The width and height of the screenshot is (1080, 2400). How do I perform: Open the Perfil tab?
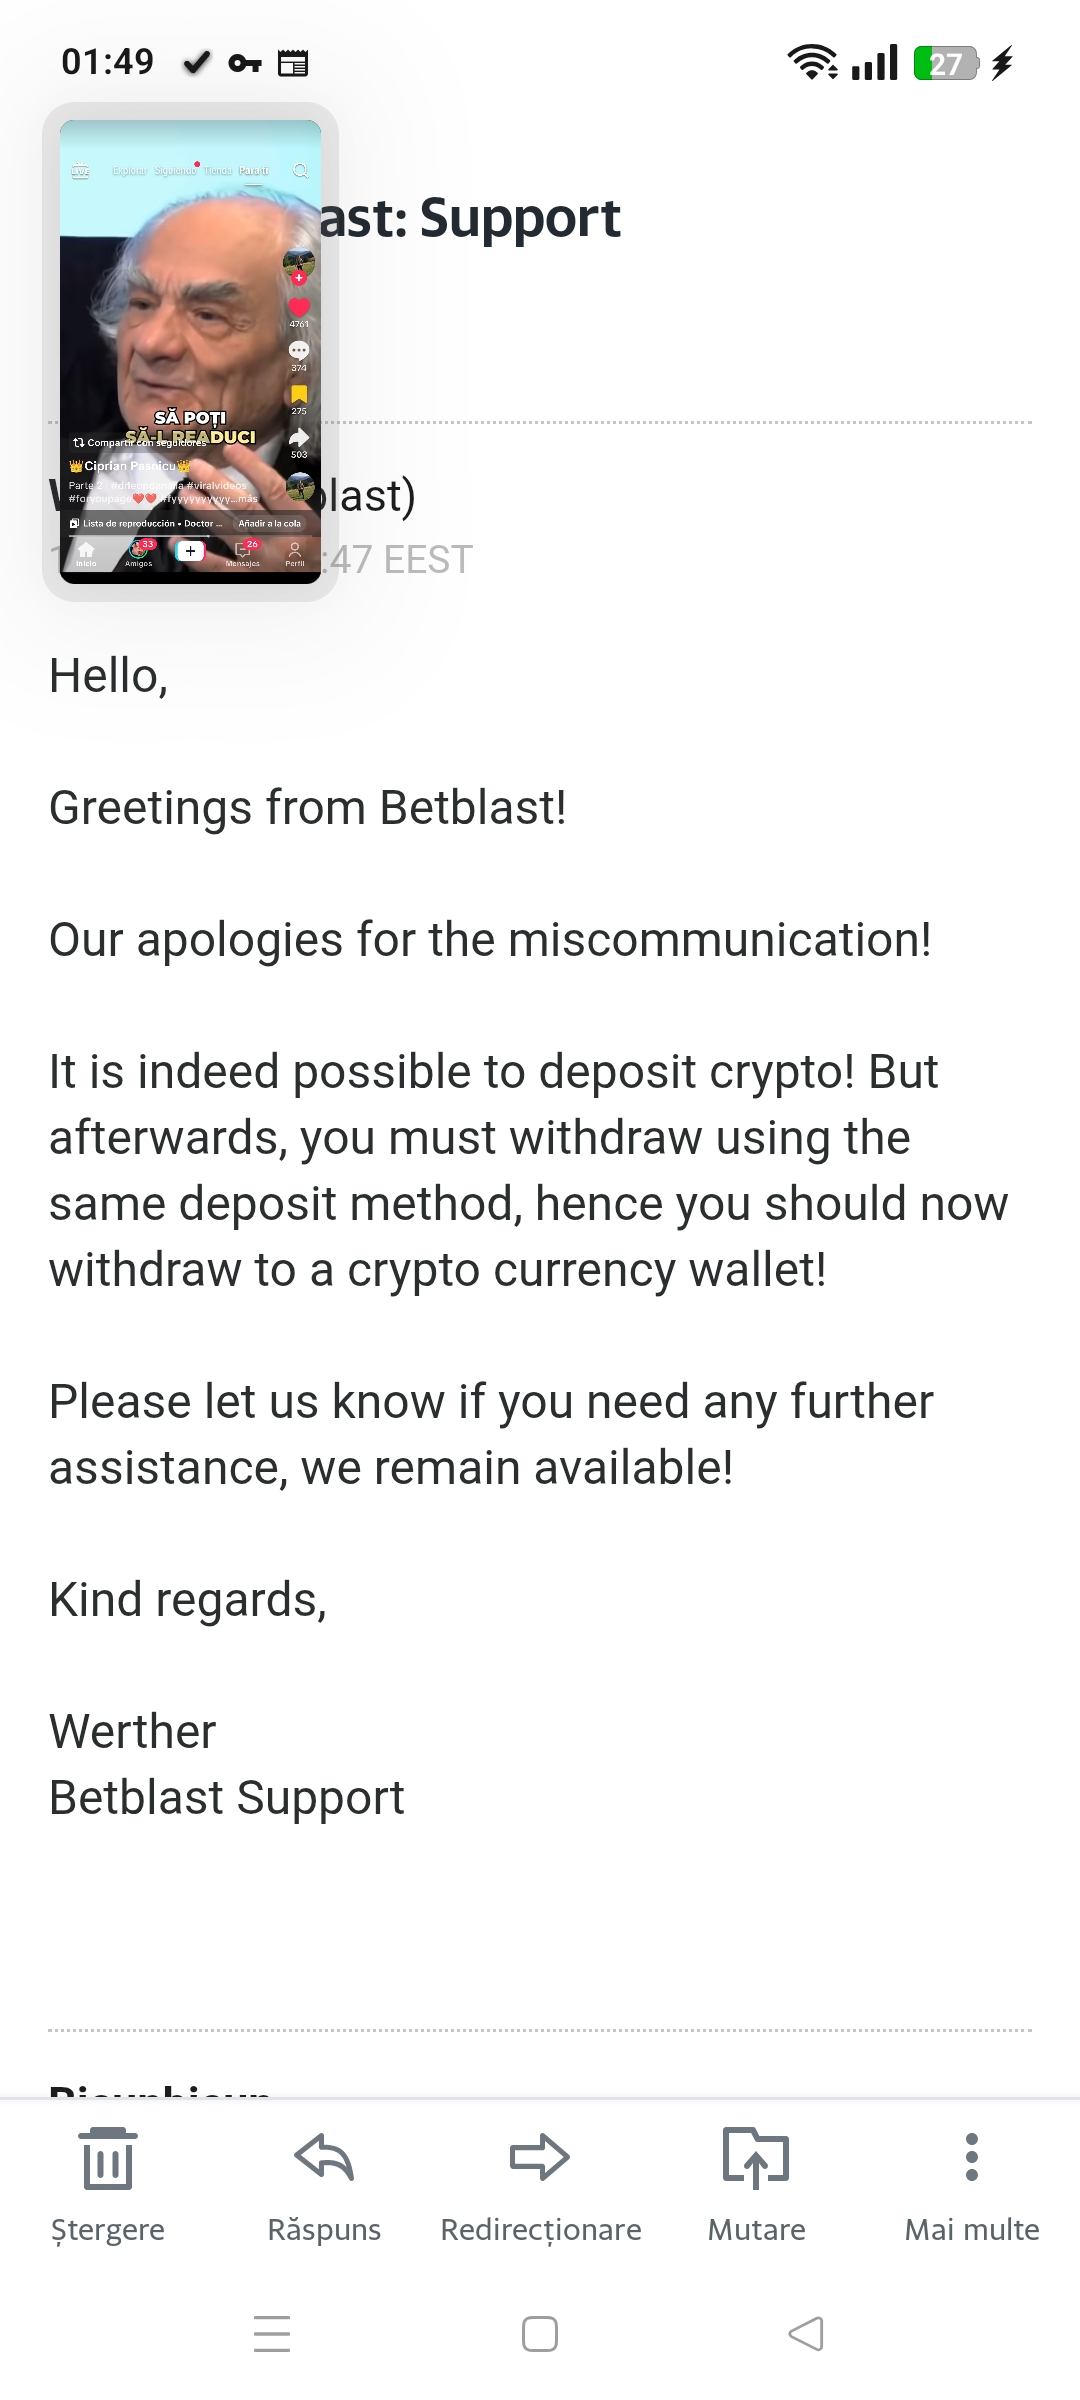tap(294, 553)
